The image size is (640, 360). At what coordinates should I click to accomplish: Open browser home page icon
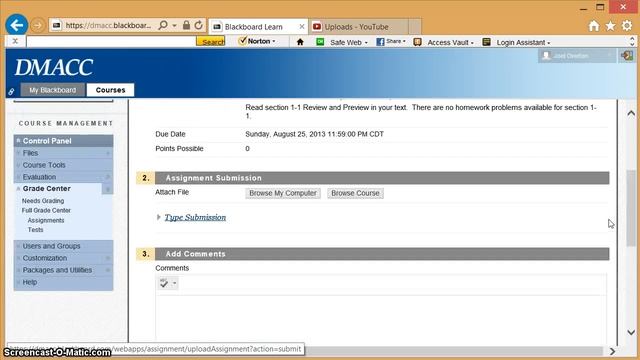point(594,26)
